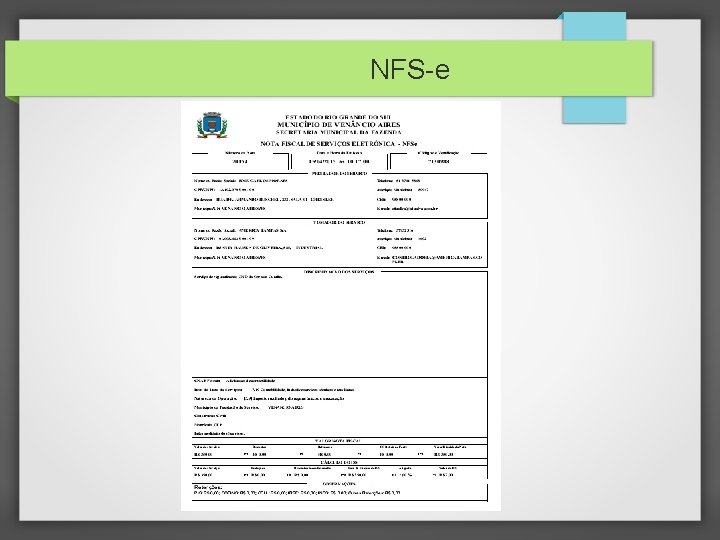The image size is (720, 540).
Task: Click the 'ESTADO DO RIO GRANDE DO SUL' line
Action: [338, 118]
